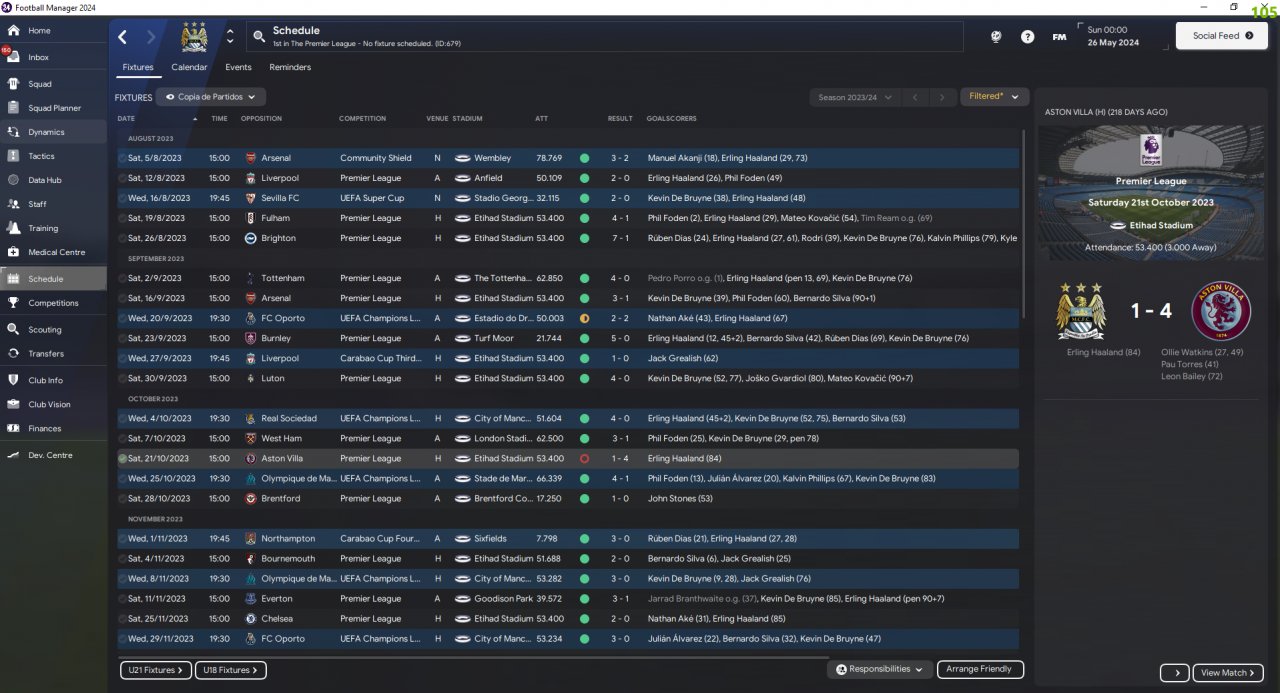The height and width of the screenshot is (693, 1280).
Task: Click Arsenal badge in Community Shield row
Action: (x=251, y=158)
